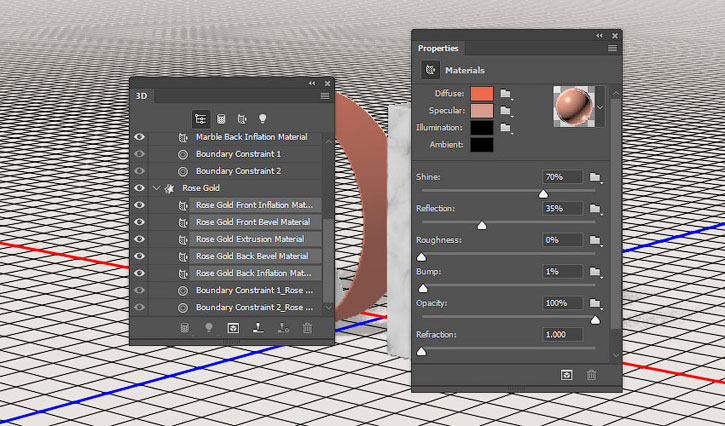Collapse the 3D panel to icons
The width and height of the screenshot is (725, 426).
pos(312,83)
